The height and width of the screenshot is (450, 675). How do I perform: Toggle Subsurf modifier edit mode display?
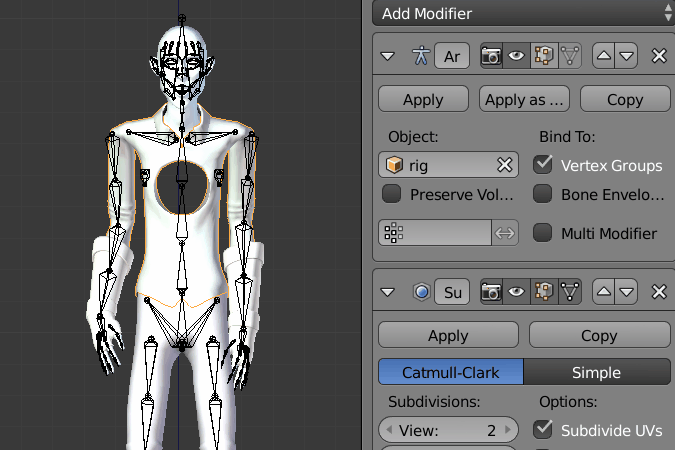tap(544, 292)
